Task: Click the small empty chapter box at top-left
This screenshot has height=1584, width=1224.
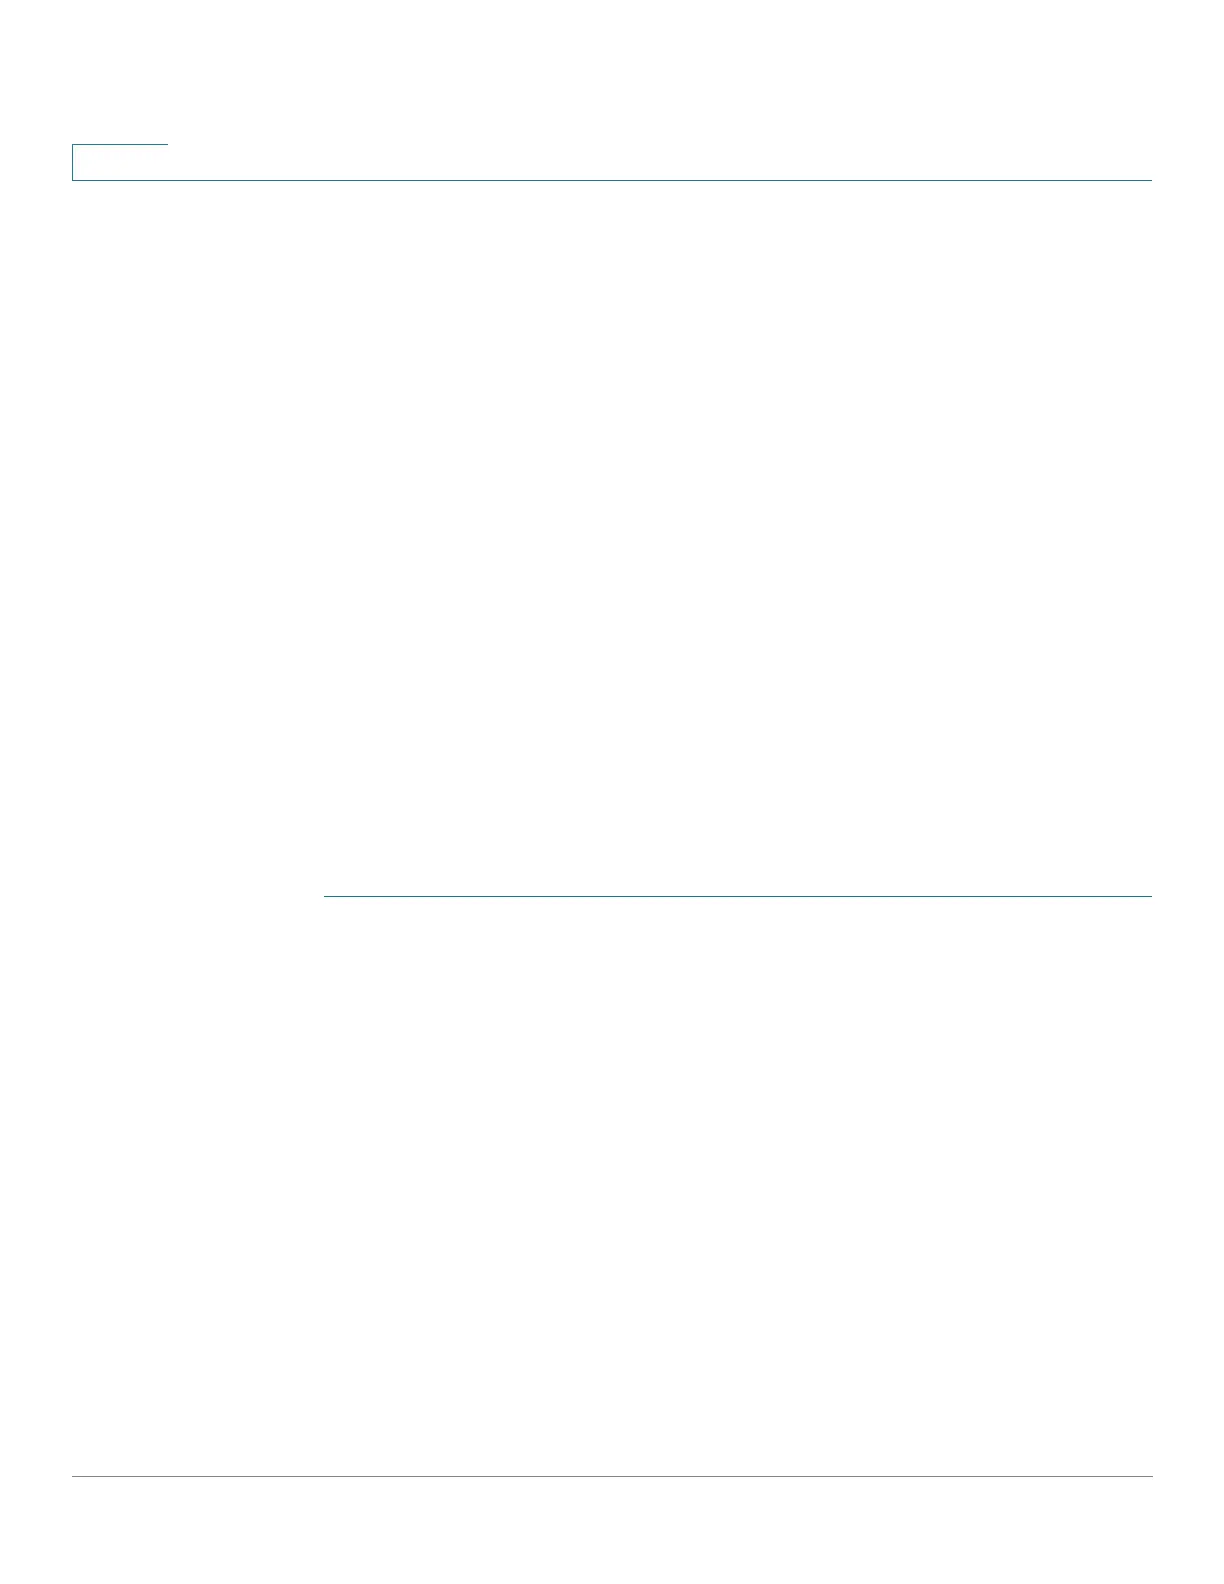Action: [120, 162]
